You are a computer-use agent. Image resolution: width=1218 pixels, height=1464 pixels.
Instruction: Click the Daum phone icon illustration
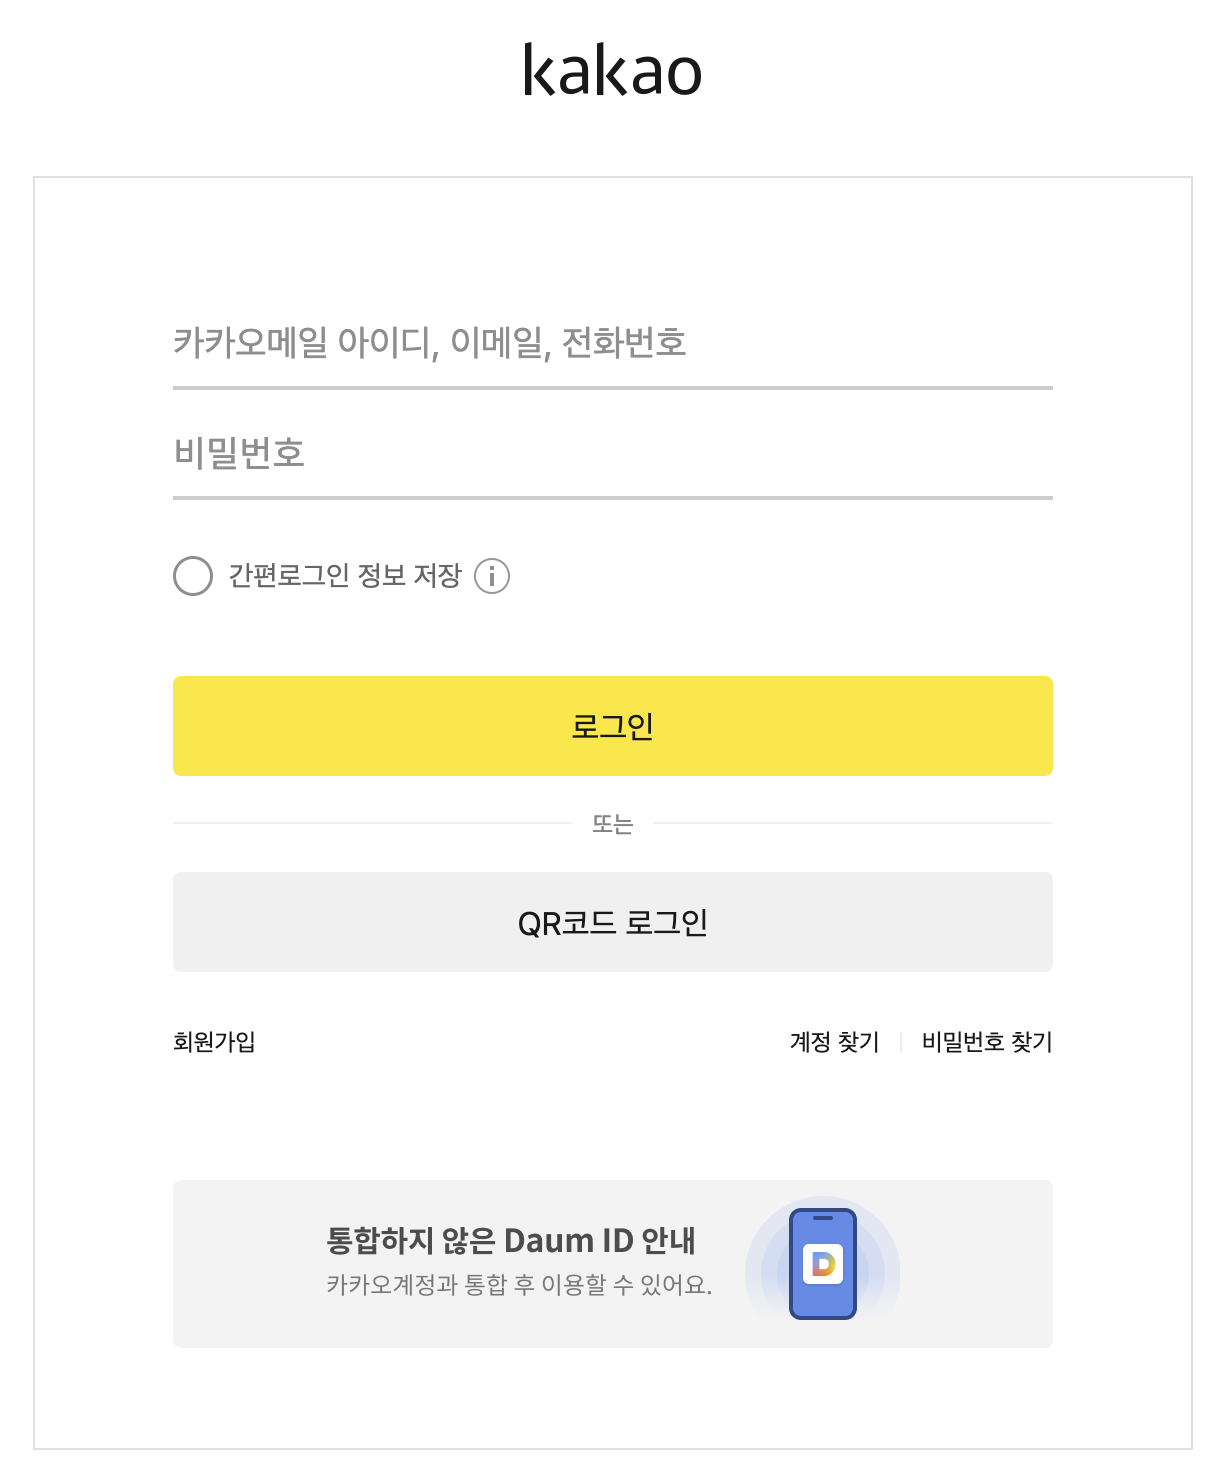[x=823, y=1263]
